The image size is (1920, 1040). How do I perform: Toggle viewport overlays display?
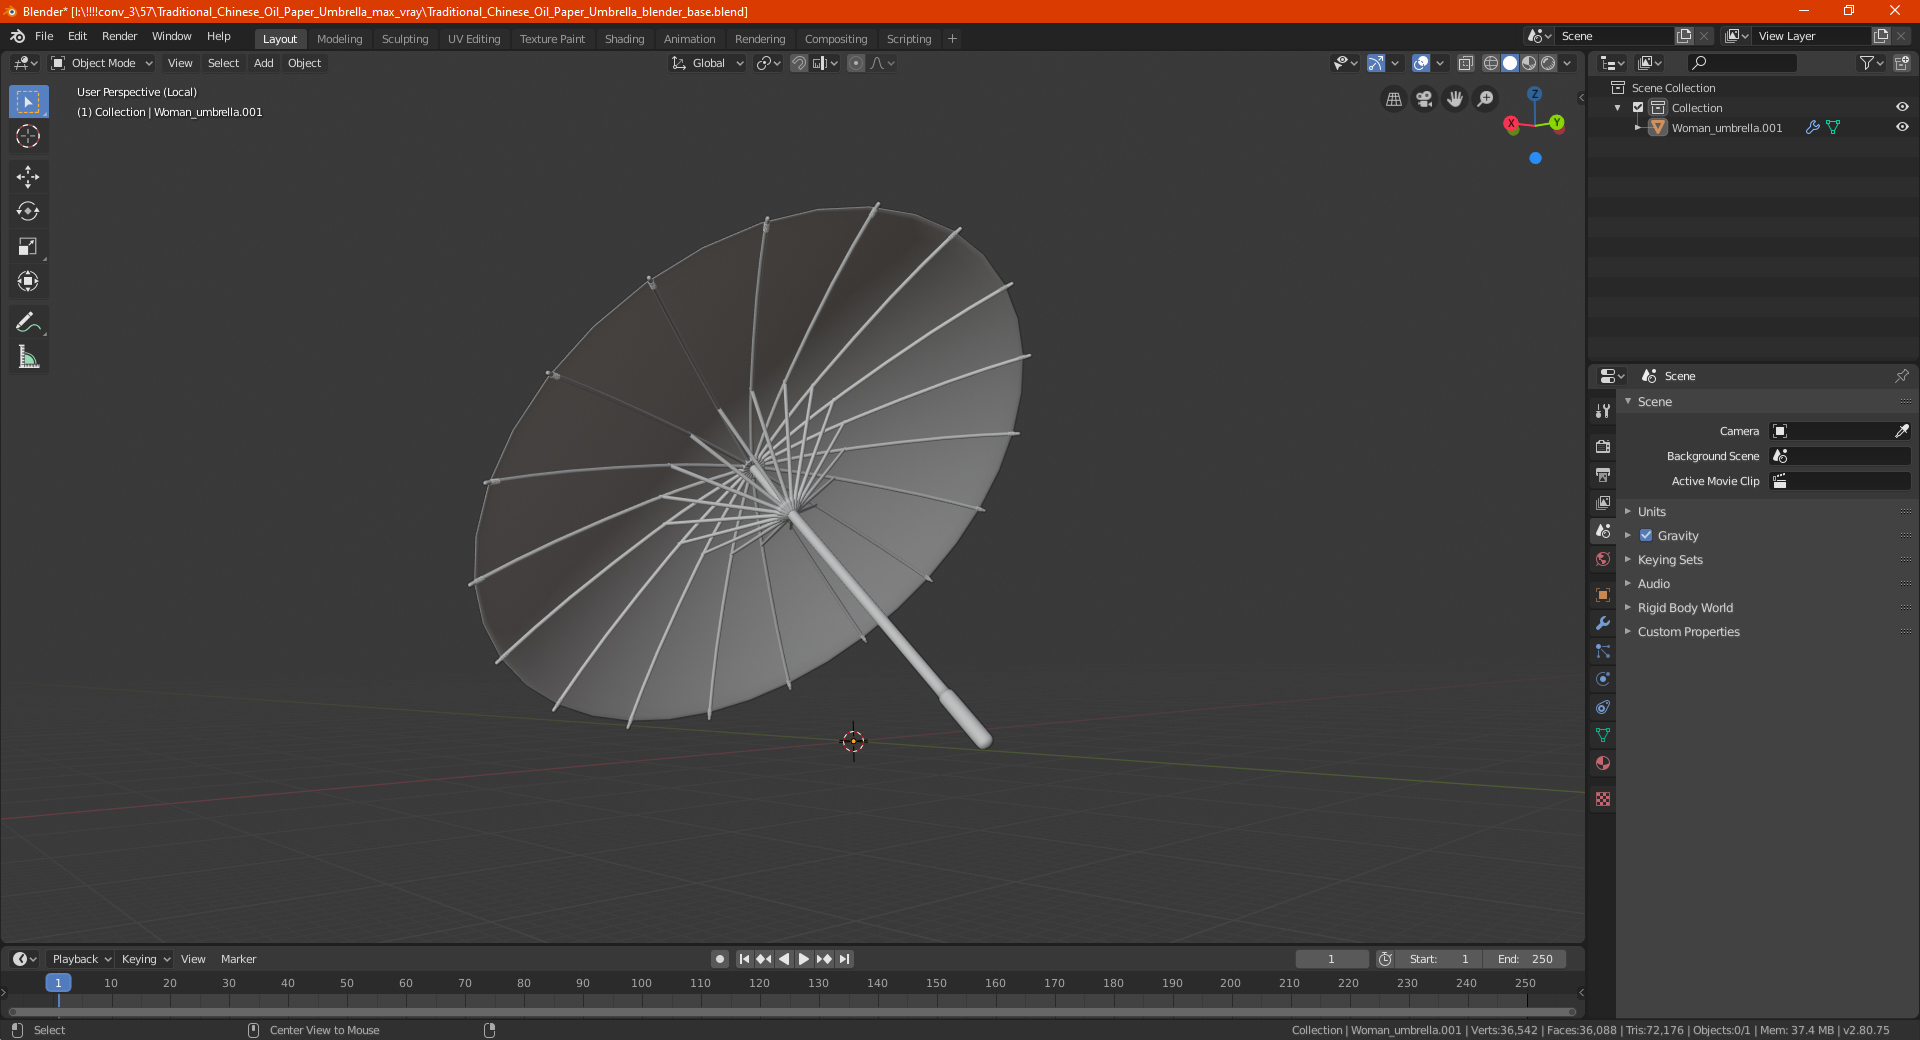(1421, 63)
